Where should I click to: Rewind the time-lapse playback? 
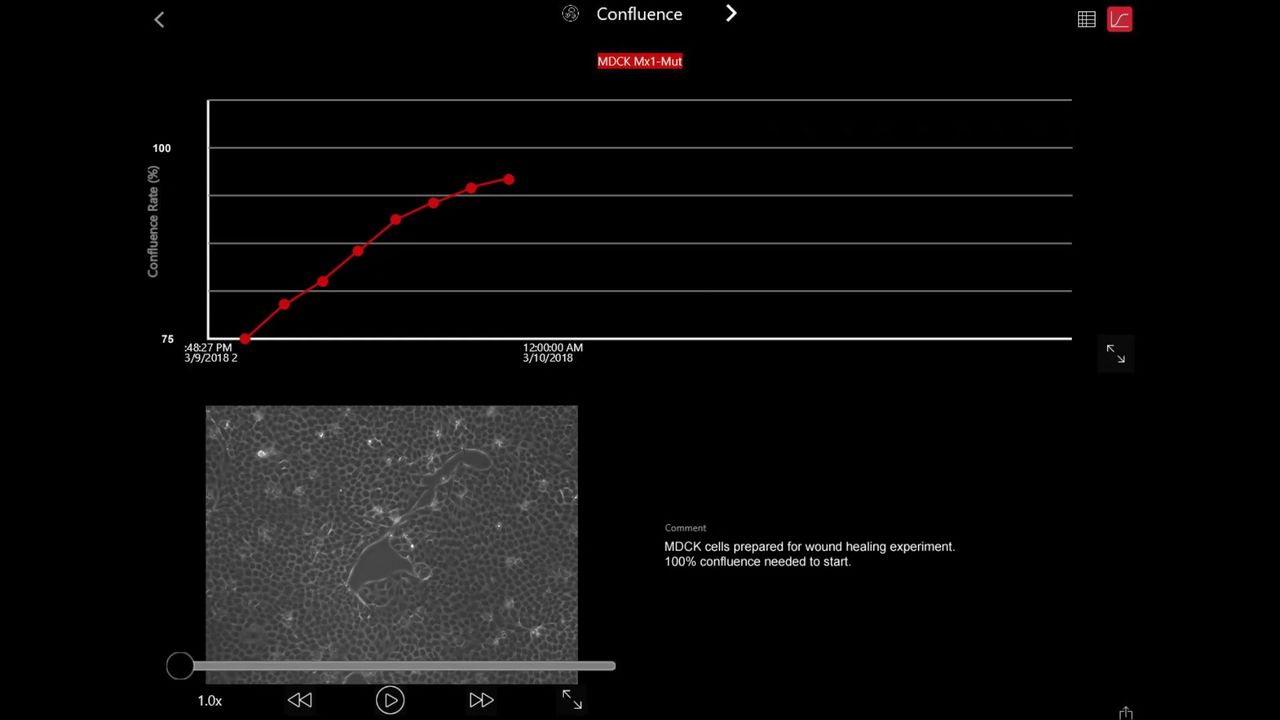(300, 700)
